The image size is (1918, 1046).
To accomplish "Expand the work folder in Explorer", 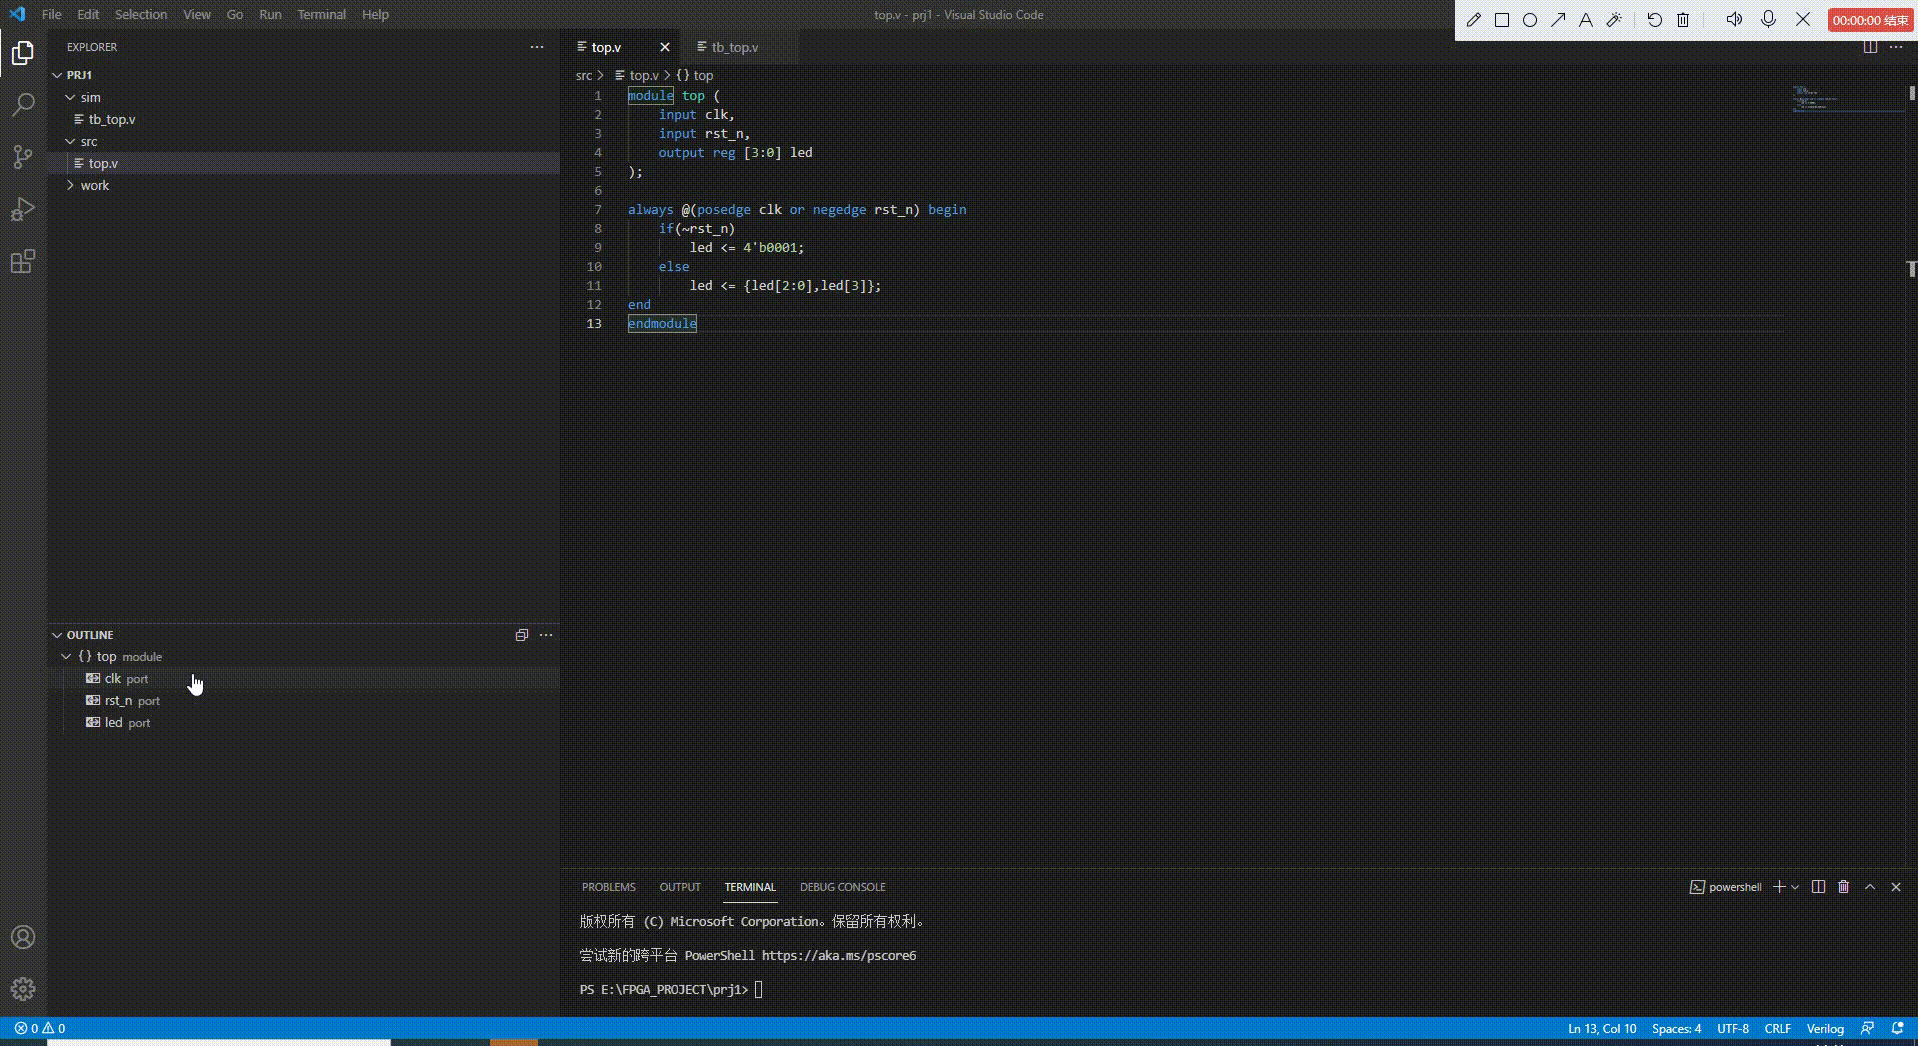I will coord(70,185).
